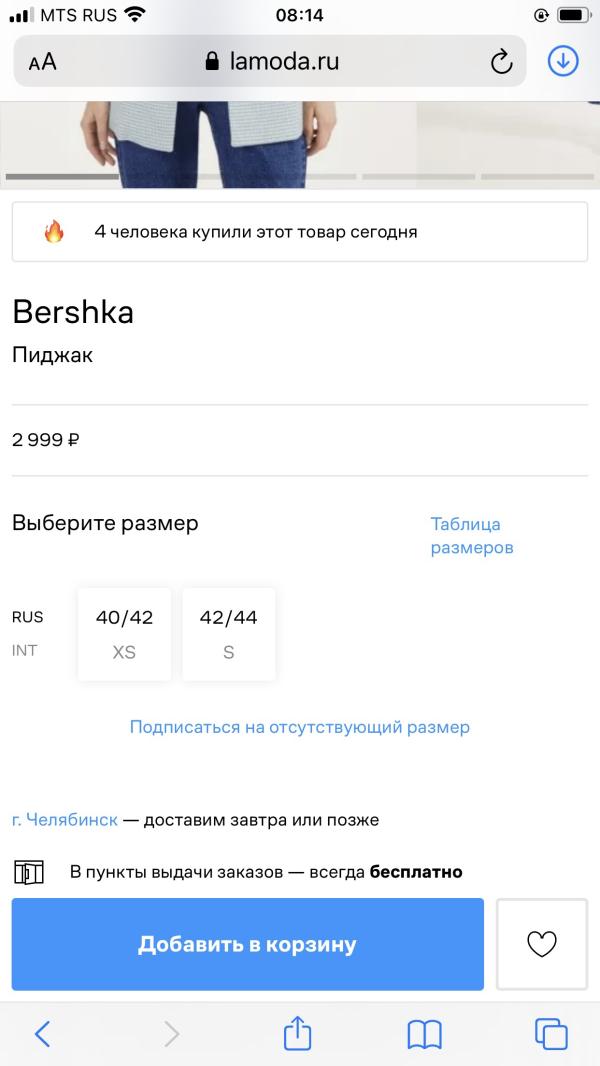600x1066 pixels.
Task: Tap the image gallery progress indicator
Action: pyautogui.click(x=300, y=177)
